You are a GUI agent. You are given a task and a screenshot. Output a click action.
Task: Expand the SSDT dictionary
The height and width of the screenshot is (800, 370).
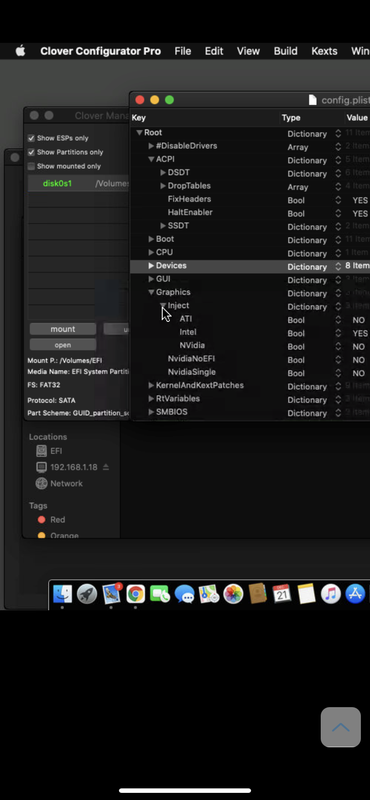coord(163,226)
